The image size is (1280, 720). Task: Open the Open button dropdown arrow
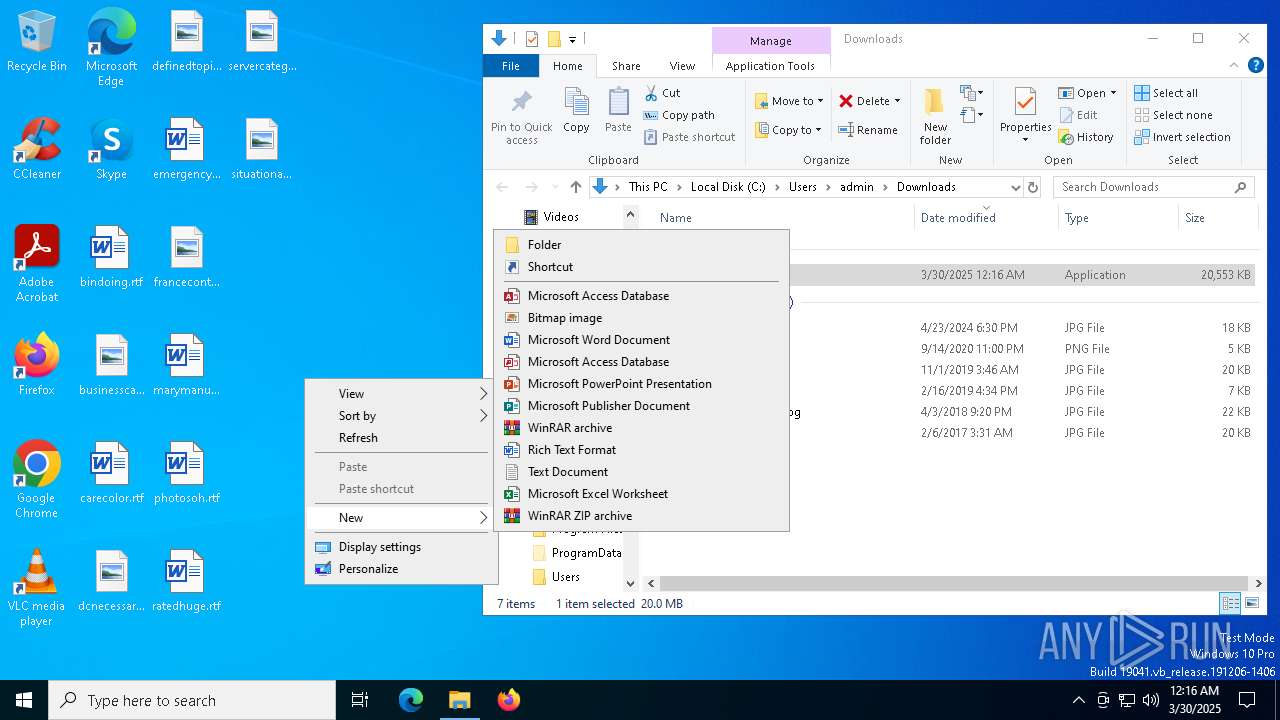[x=1113, y=93]
